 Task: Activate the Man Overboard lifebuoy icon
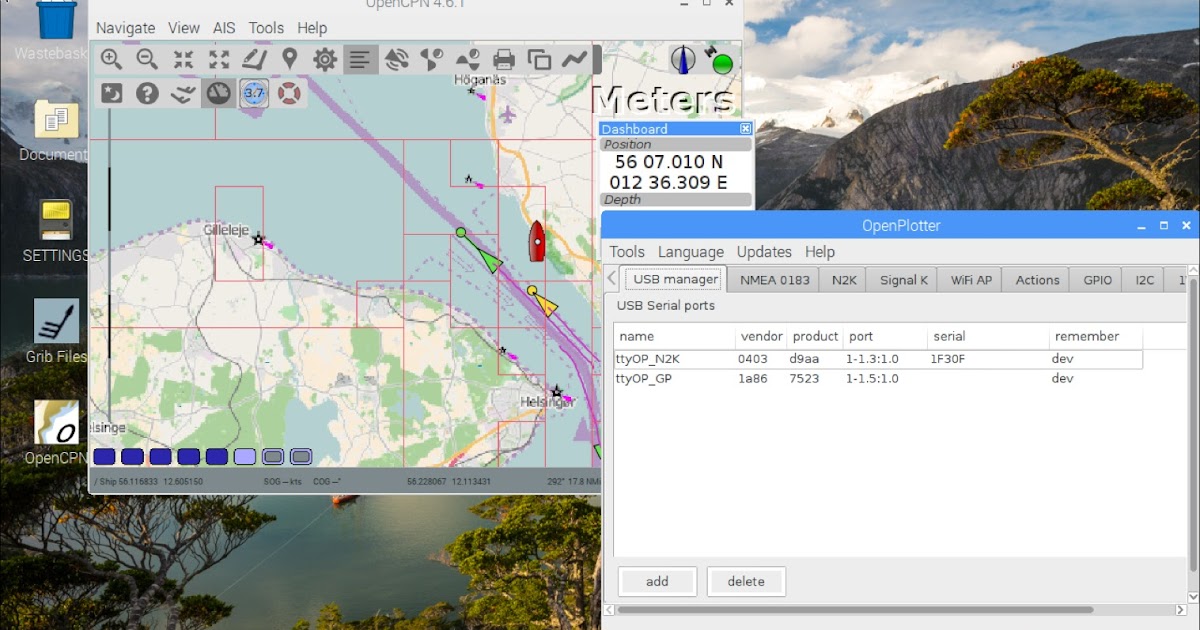290,93
